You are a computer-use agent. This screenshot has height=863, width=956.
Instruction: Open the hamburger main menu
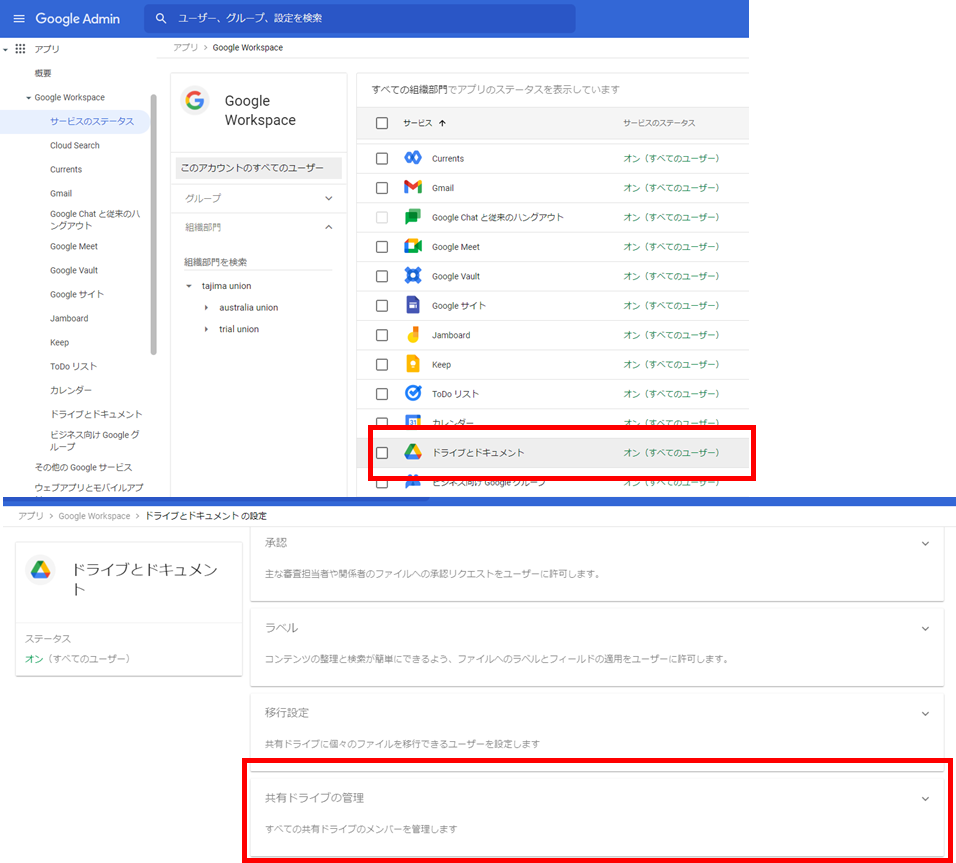(x=19, y=18)
